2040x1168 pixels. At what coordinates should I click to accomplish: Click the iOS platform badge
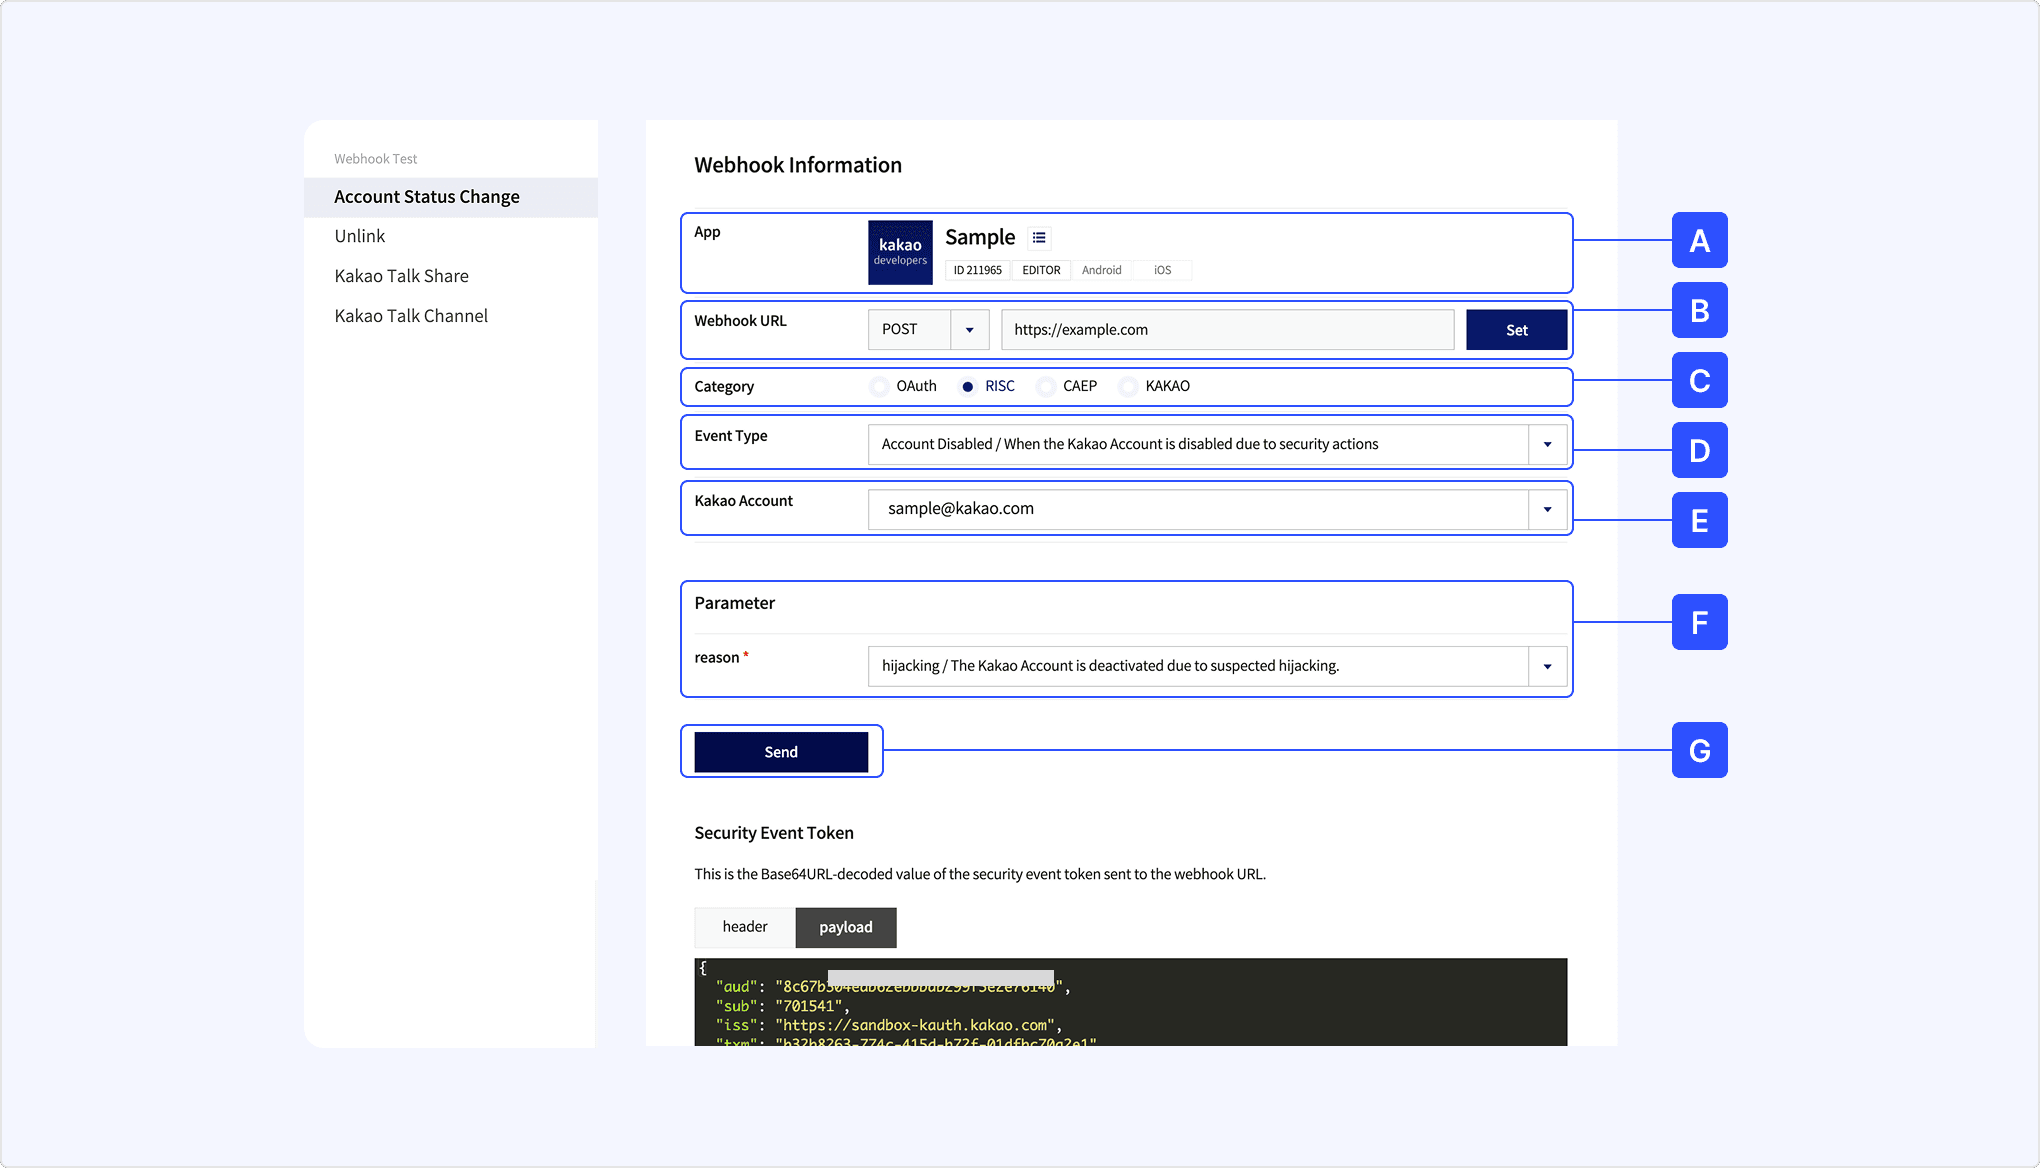click(x=1162, y=270)
